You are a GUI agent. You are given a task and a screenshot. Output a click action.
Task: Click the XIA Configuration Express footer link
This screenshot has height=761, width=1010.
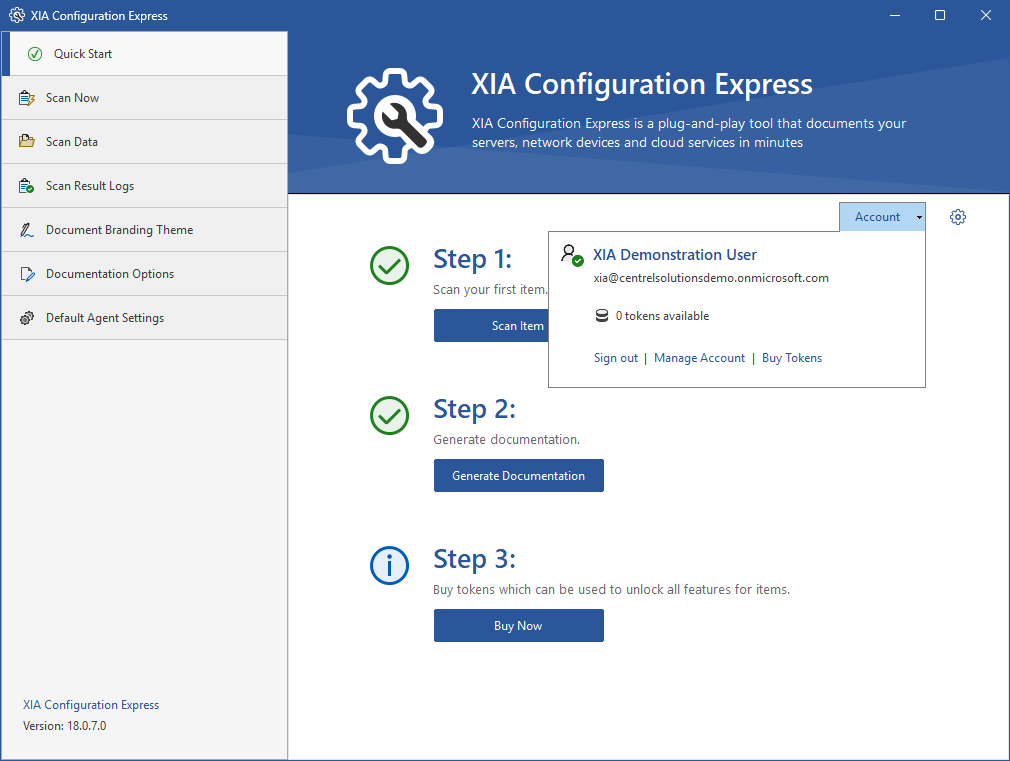[91, 705]
